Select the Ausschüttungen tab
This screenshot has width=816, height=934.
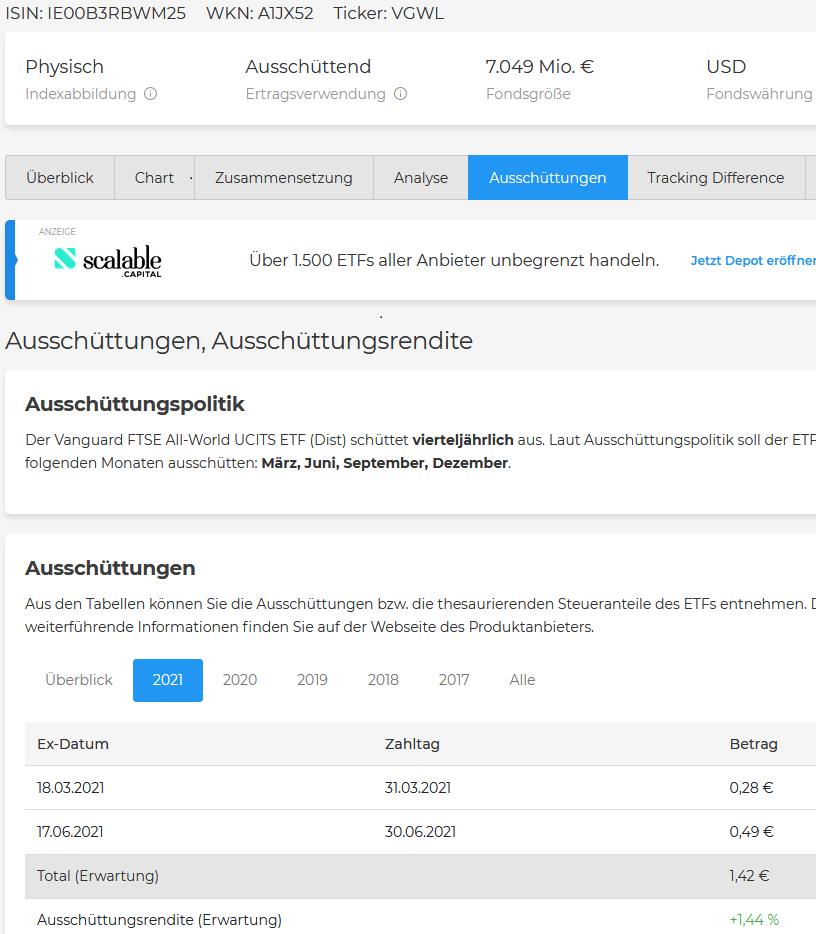pyautogui.click(x=547, y=178)
